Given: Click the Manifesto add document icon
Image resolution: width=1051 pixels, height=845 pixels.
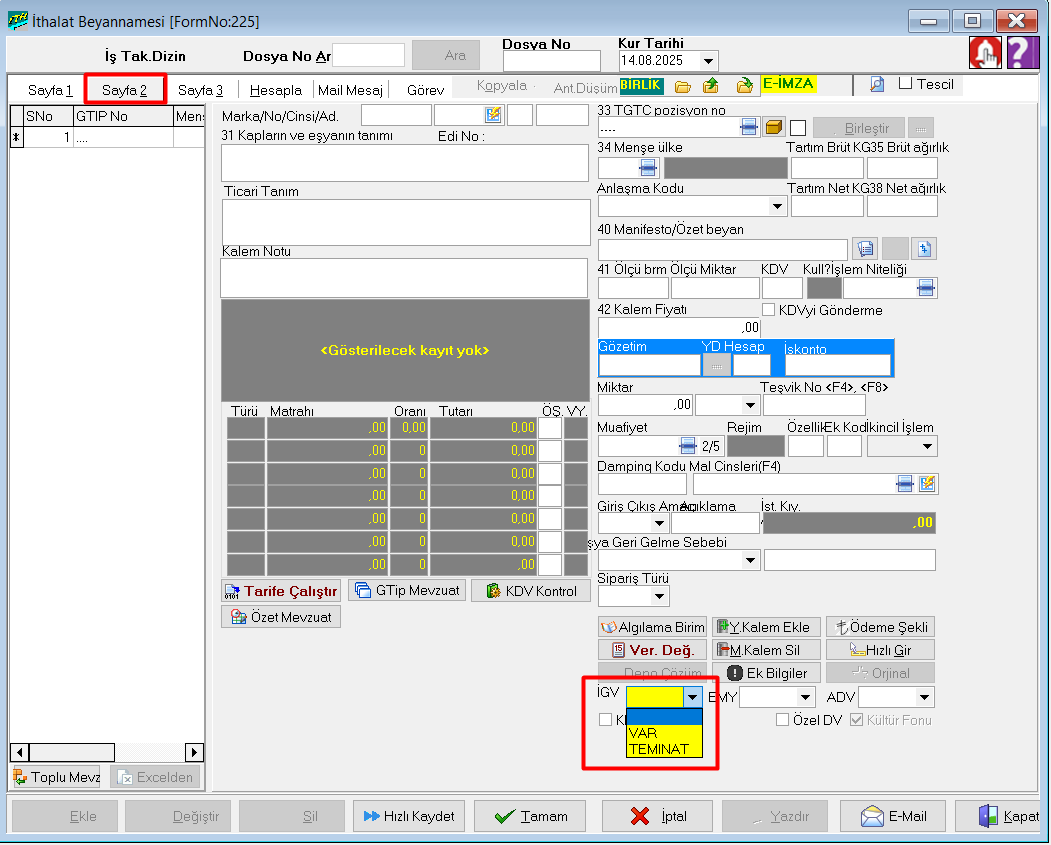Looking at the screenshot, I should click(924, 249).
